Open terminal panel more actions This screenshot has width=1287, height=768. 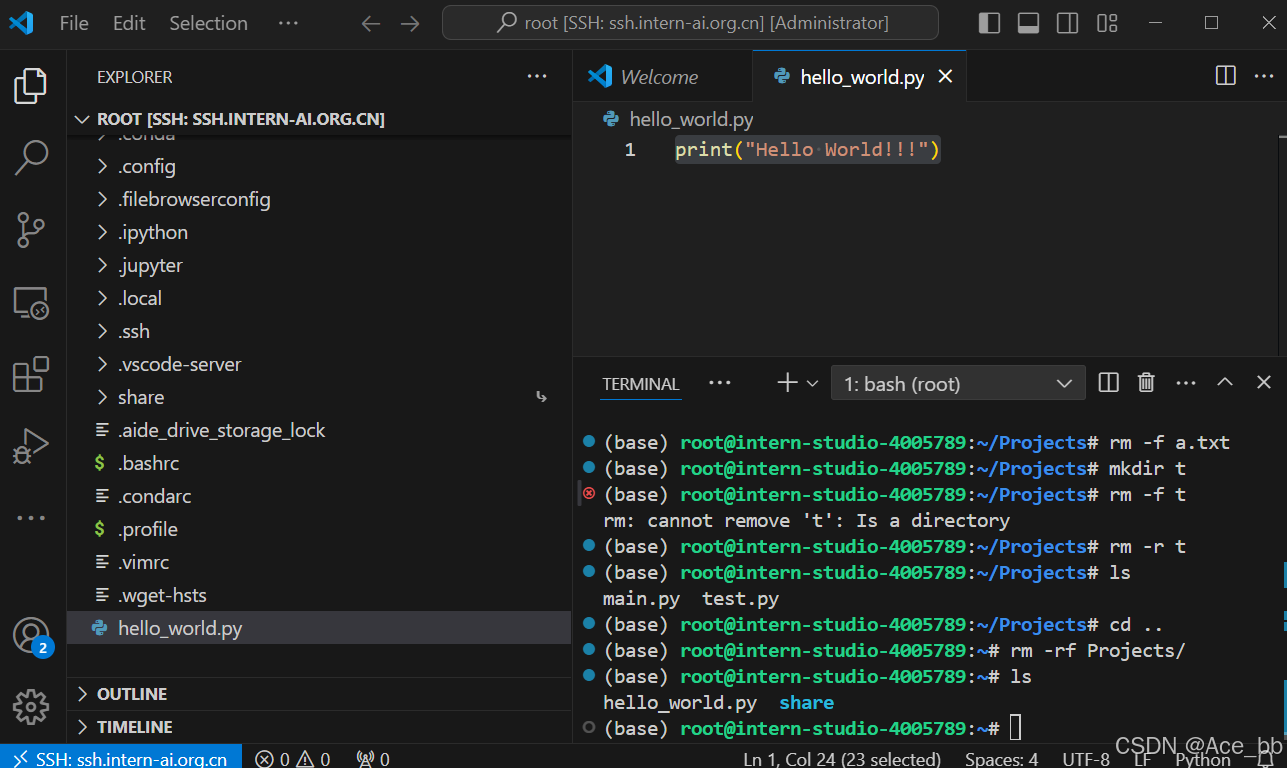1186,383
